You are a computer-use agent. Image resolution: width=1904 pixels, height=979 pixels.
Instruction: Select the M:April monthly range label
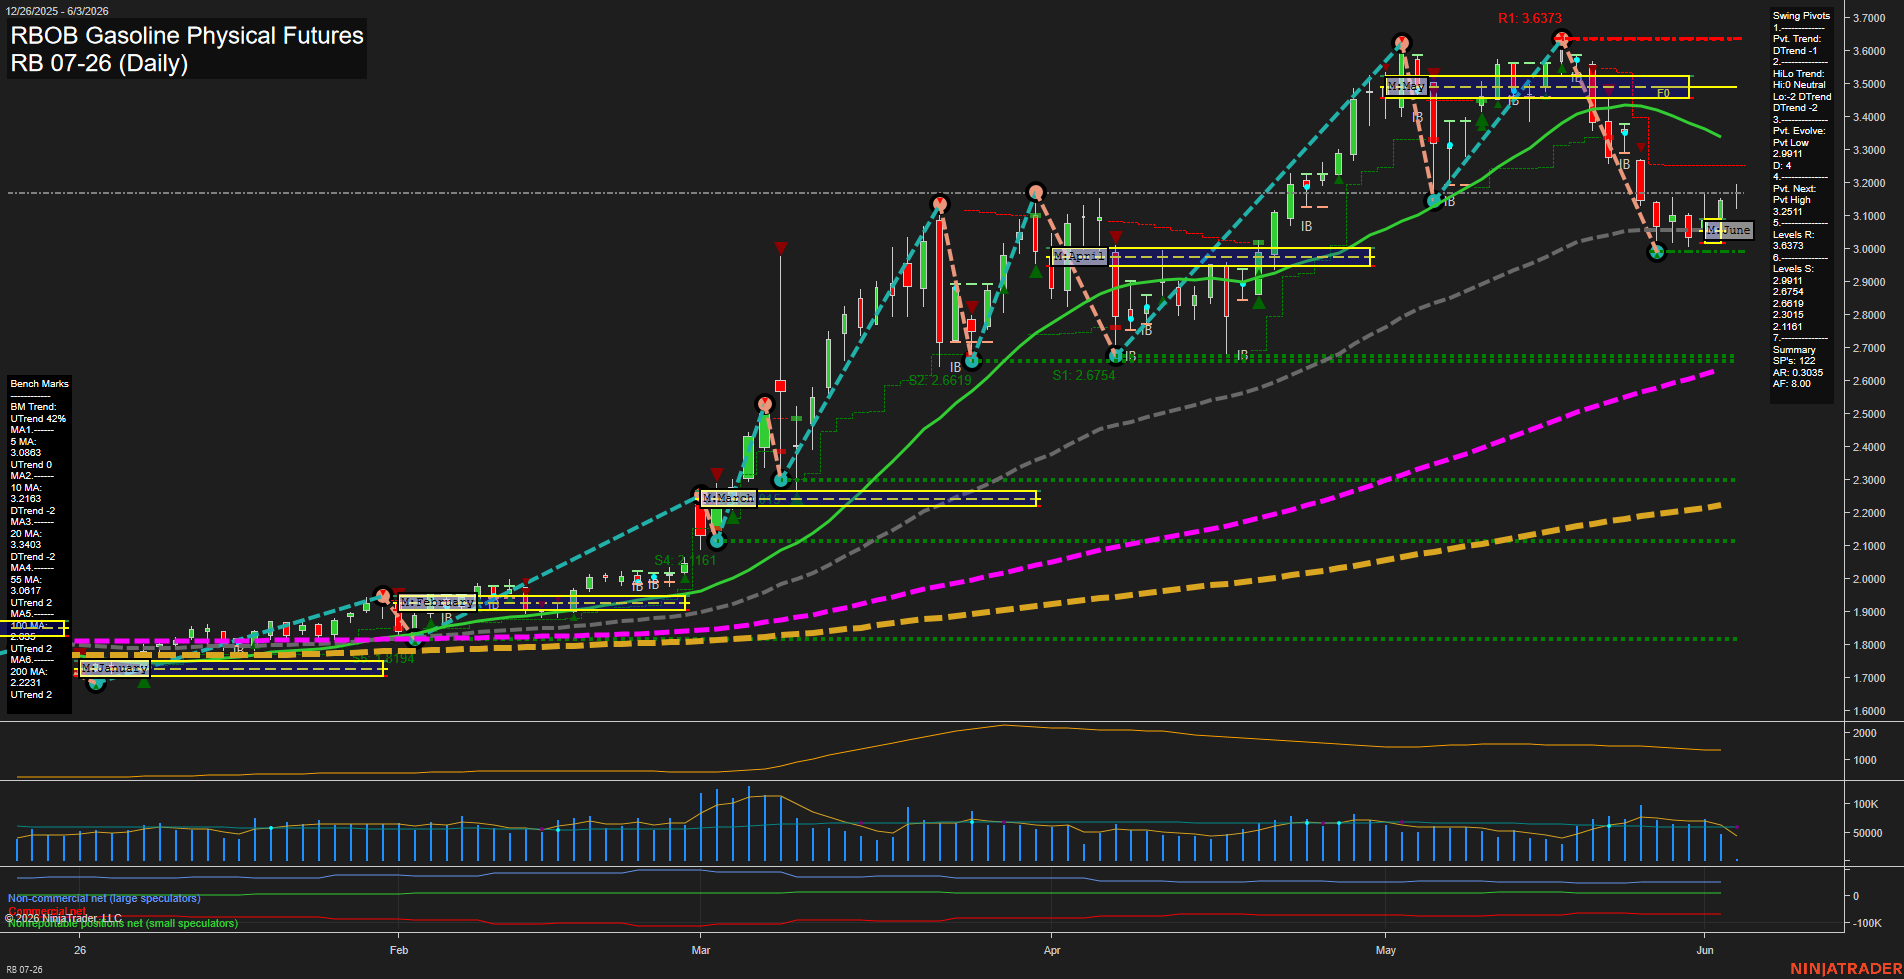(1079, 257)
